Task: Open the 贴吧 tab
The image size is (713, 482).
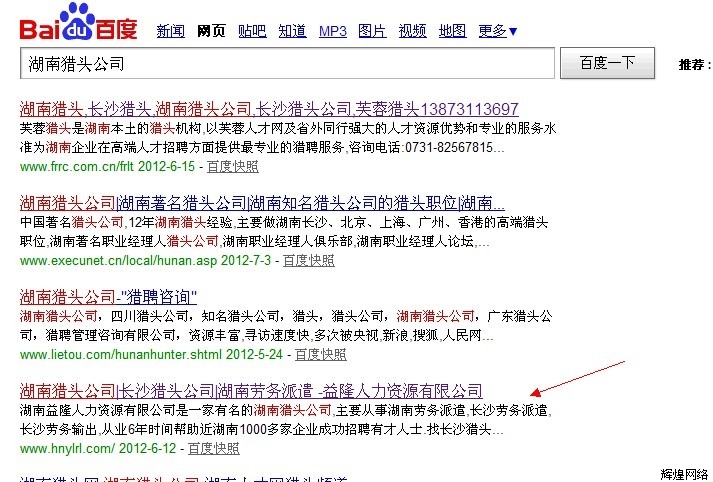Action: point(252,31)
